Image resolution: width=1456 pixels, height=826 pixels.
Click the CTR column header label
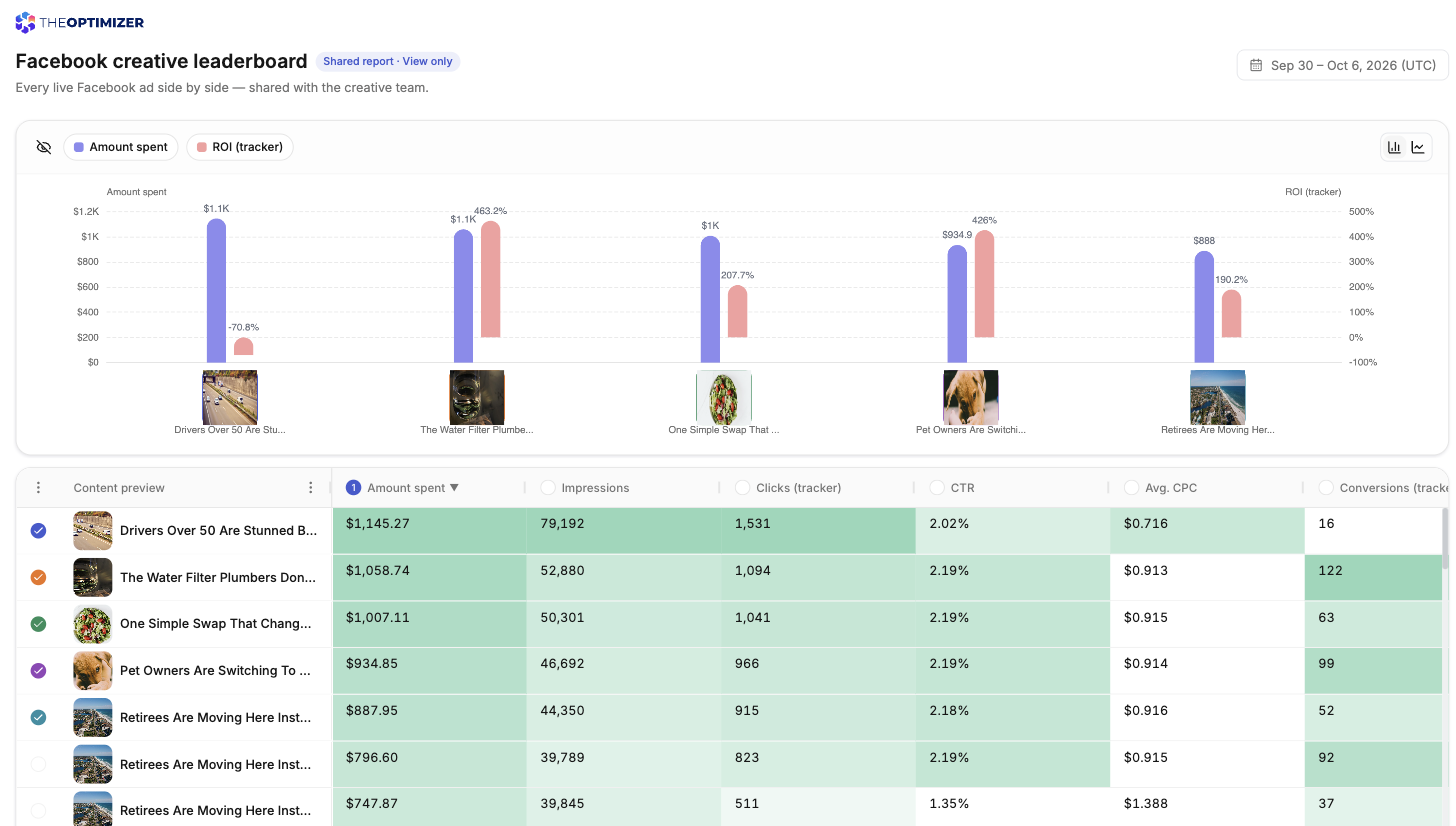tap(962, 488)
